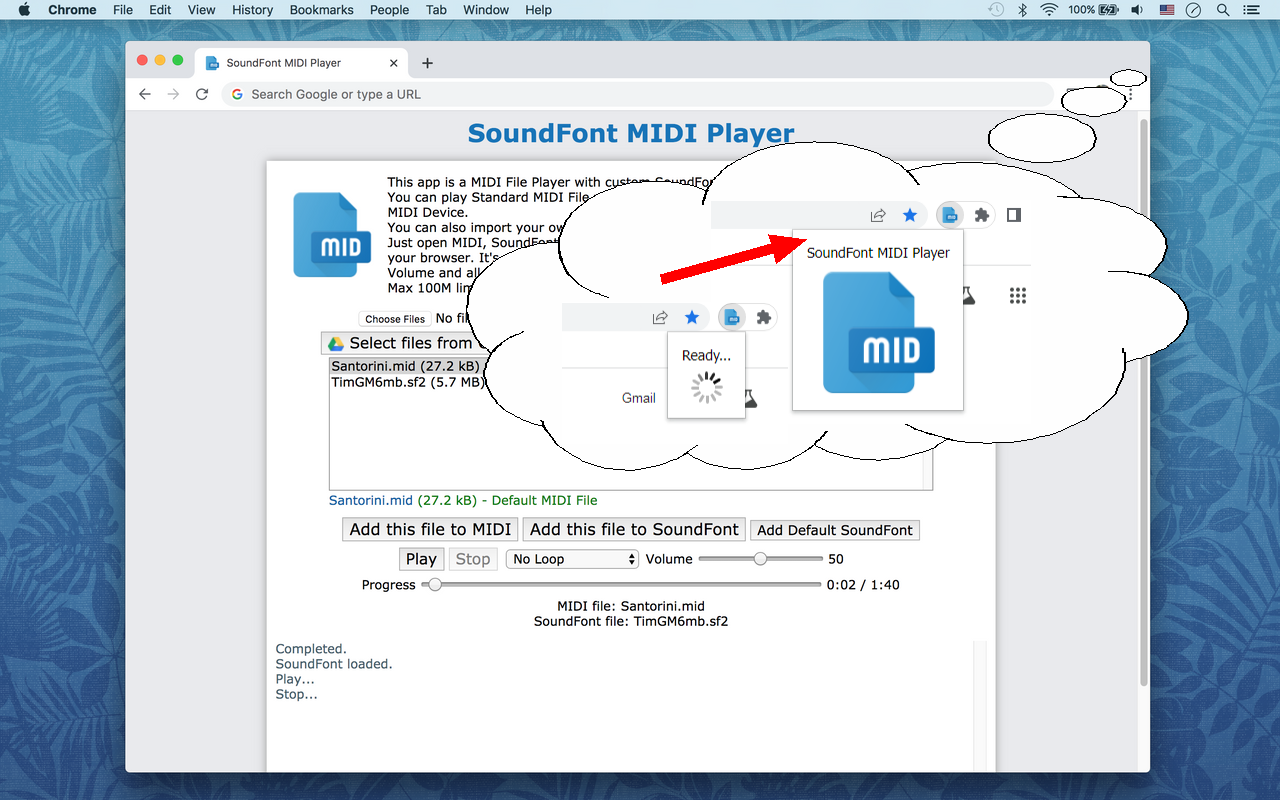
Task: Open the View menu
Action: pos(202,10)
